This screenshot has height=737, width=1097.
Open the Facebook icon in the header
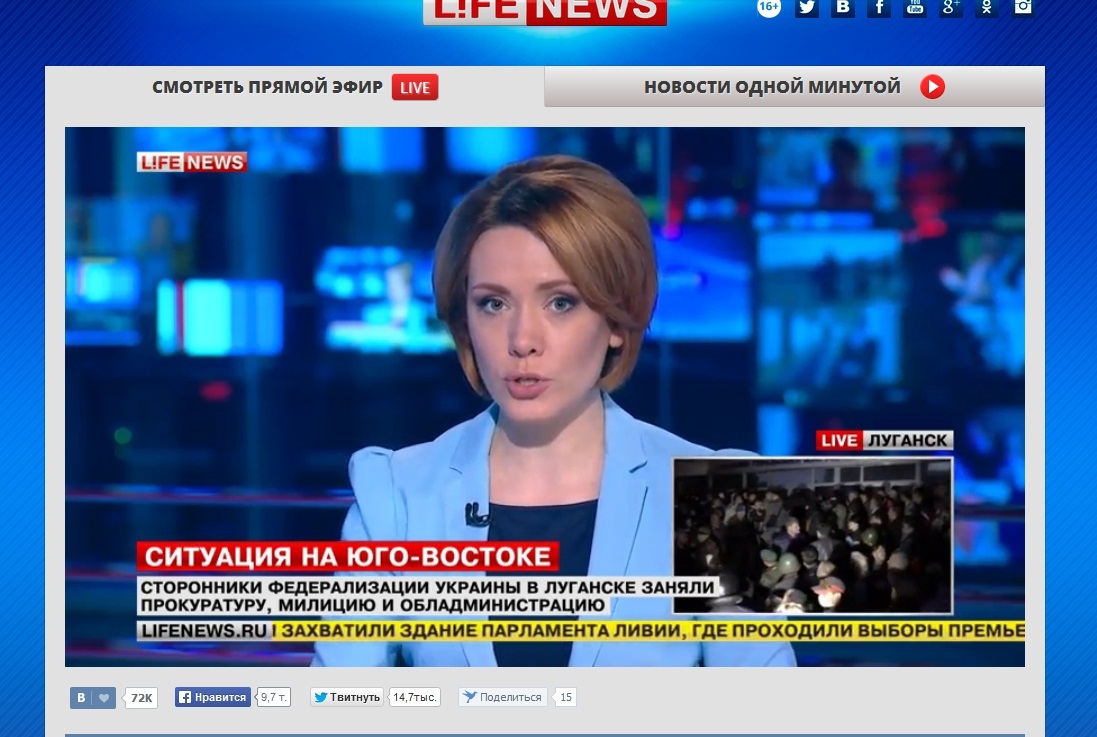click(879, 8)
